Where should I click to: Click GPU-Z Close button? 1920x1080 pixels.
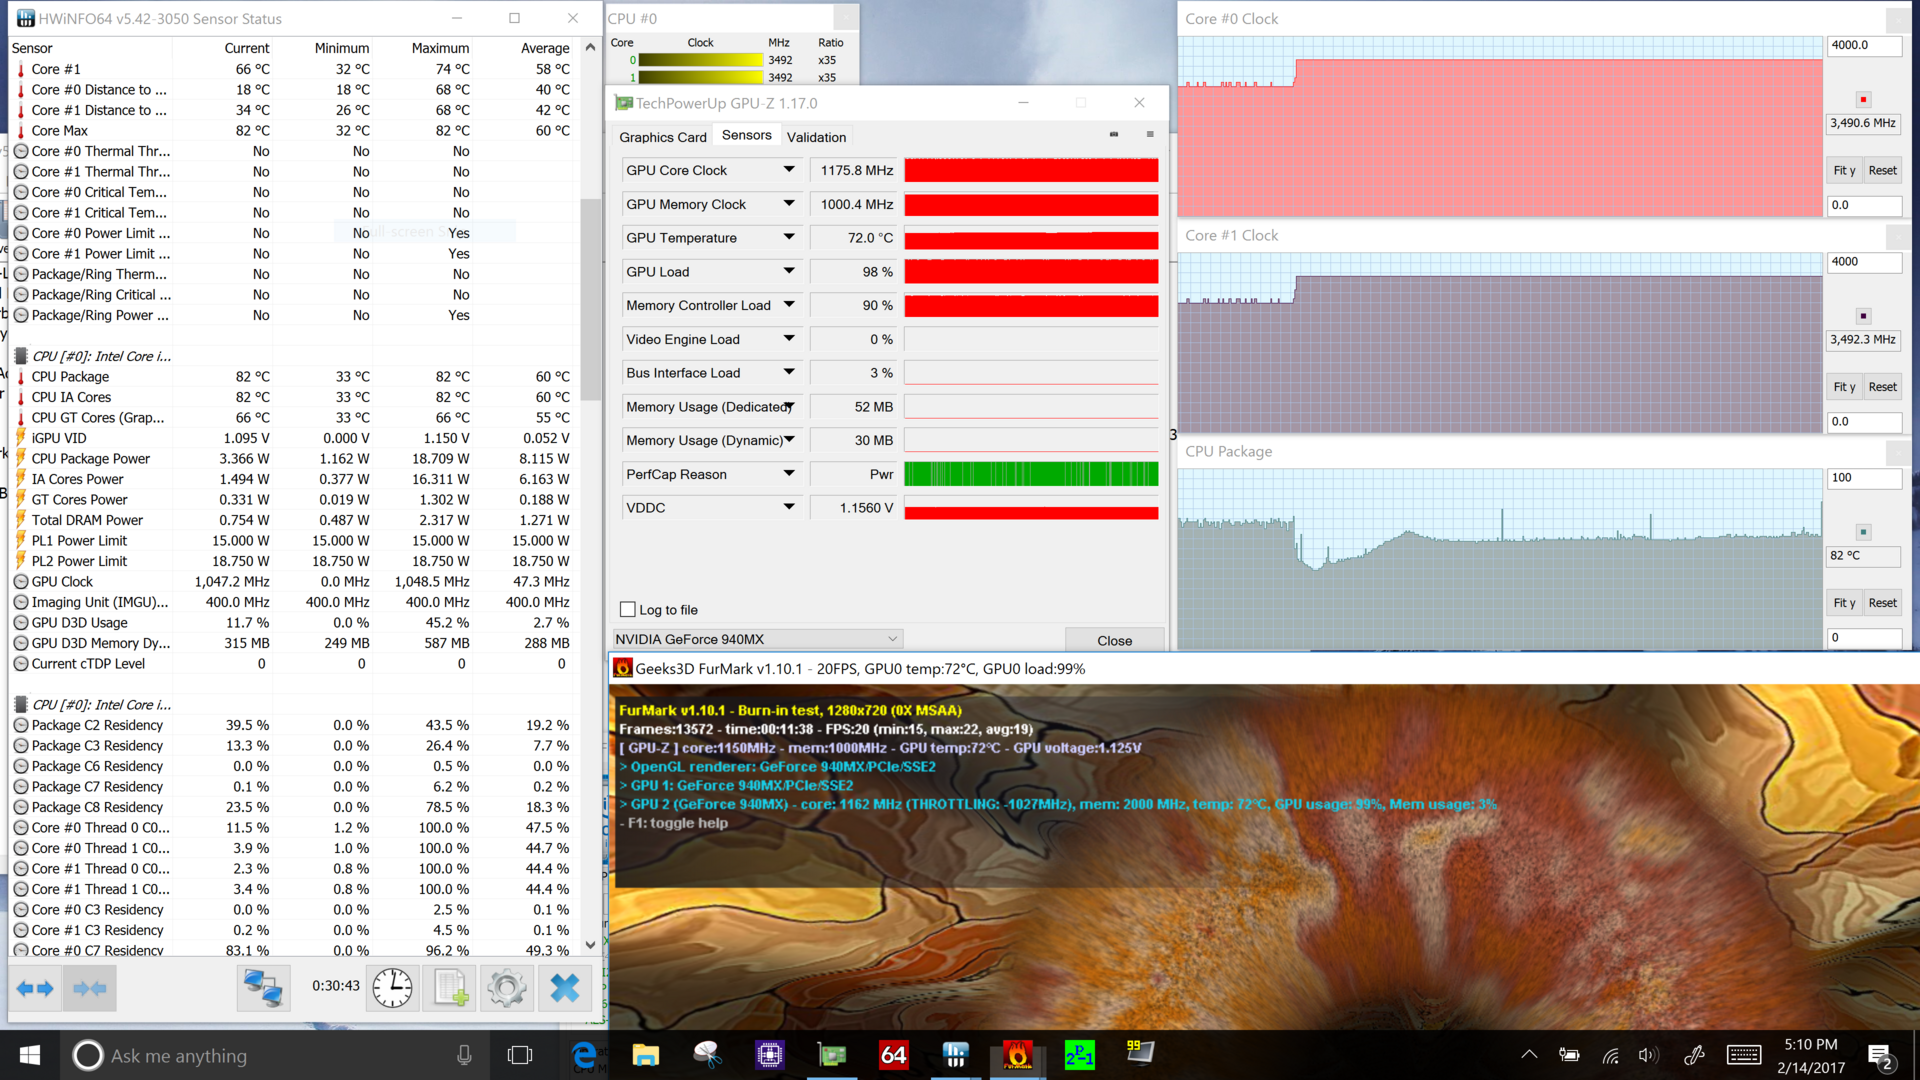click(1114, 640)
